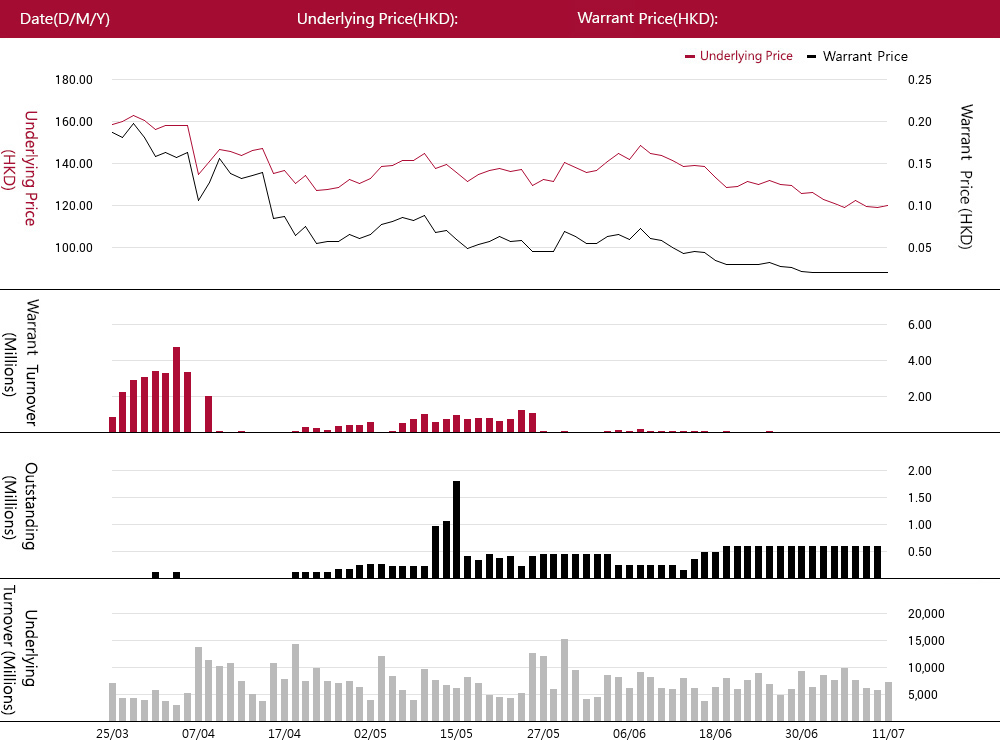Click the 10,000 Underlying Turnover axis value

926,668
